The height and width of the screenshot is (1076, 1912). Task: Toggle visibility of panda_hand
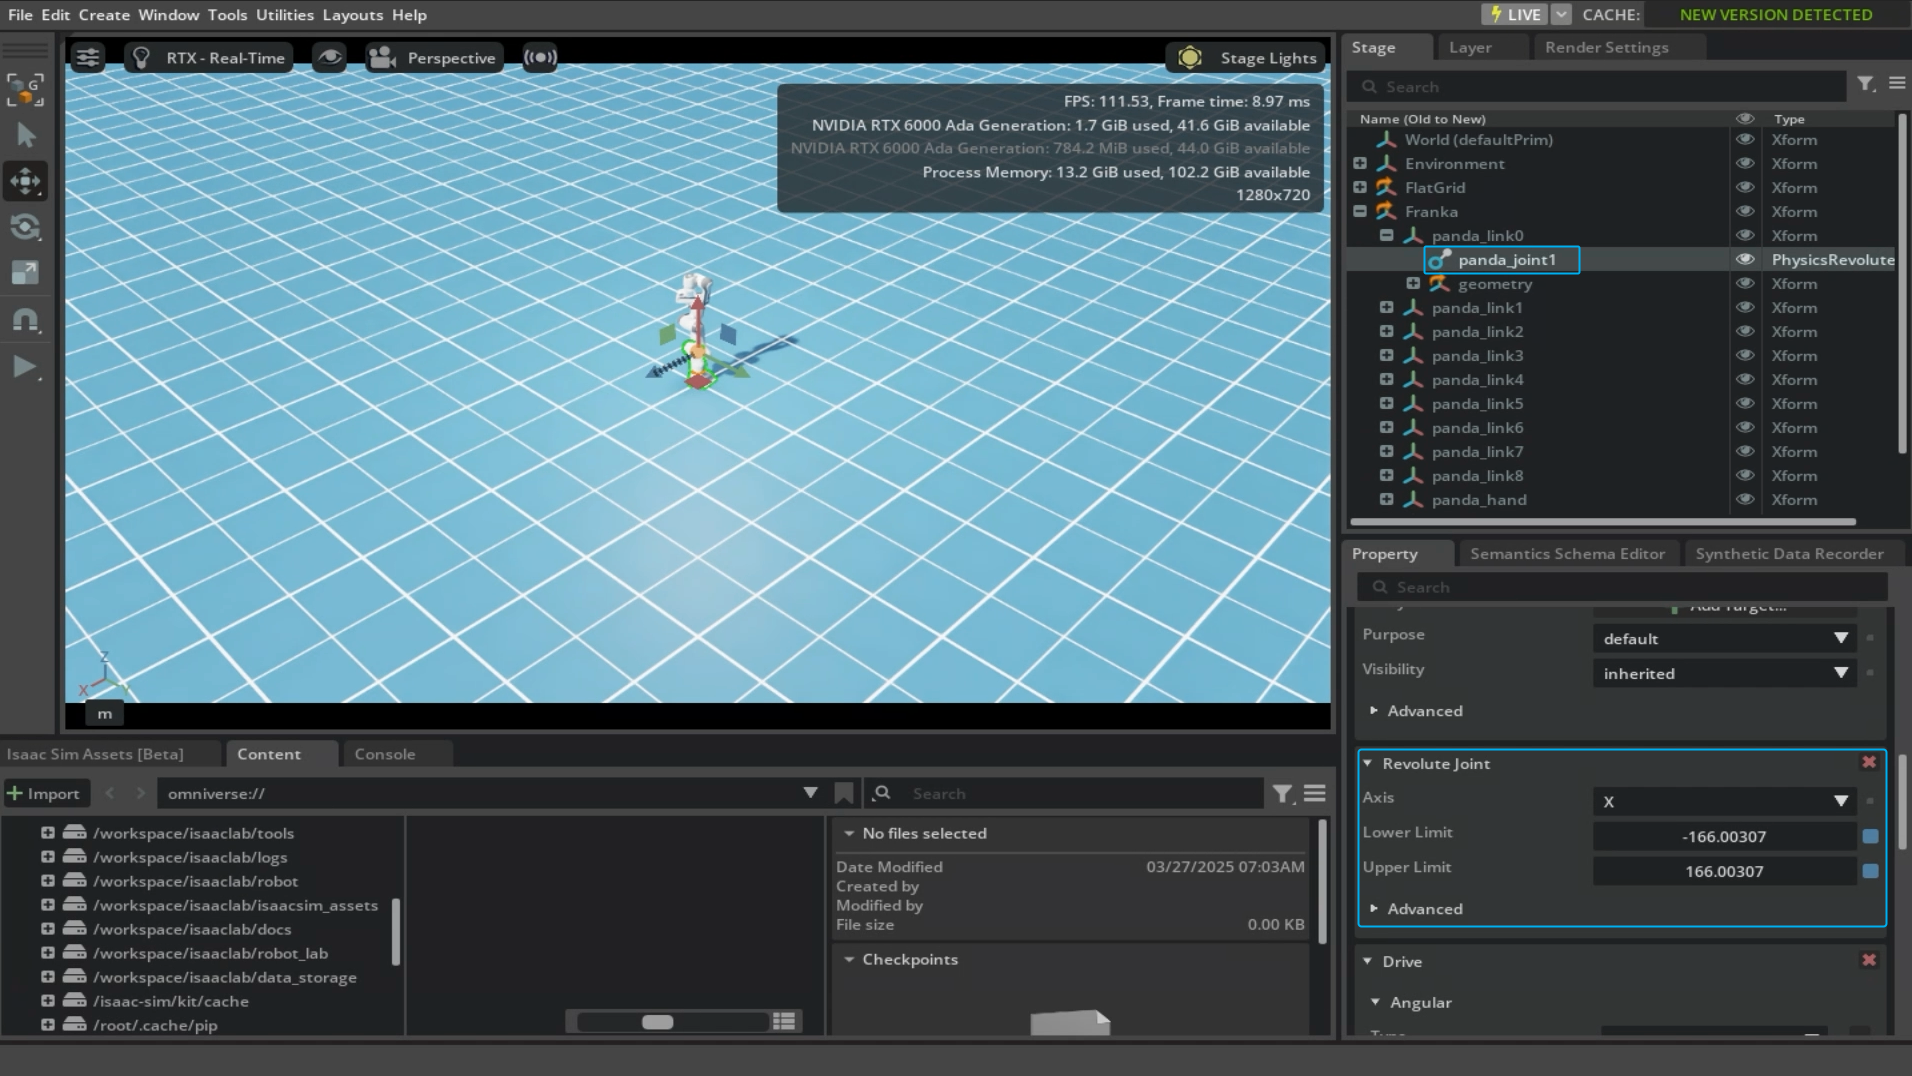point(1745,499)
